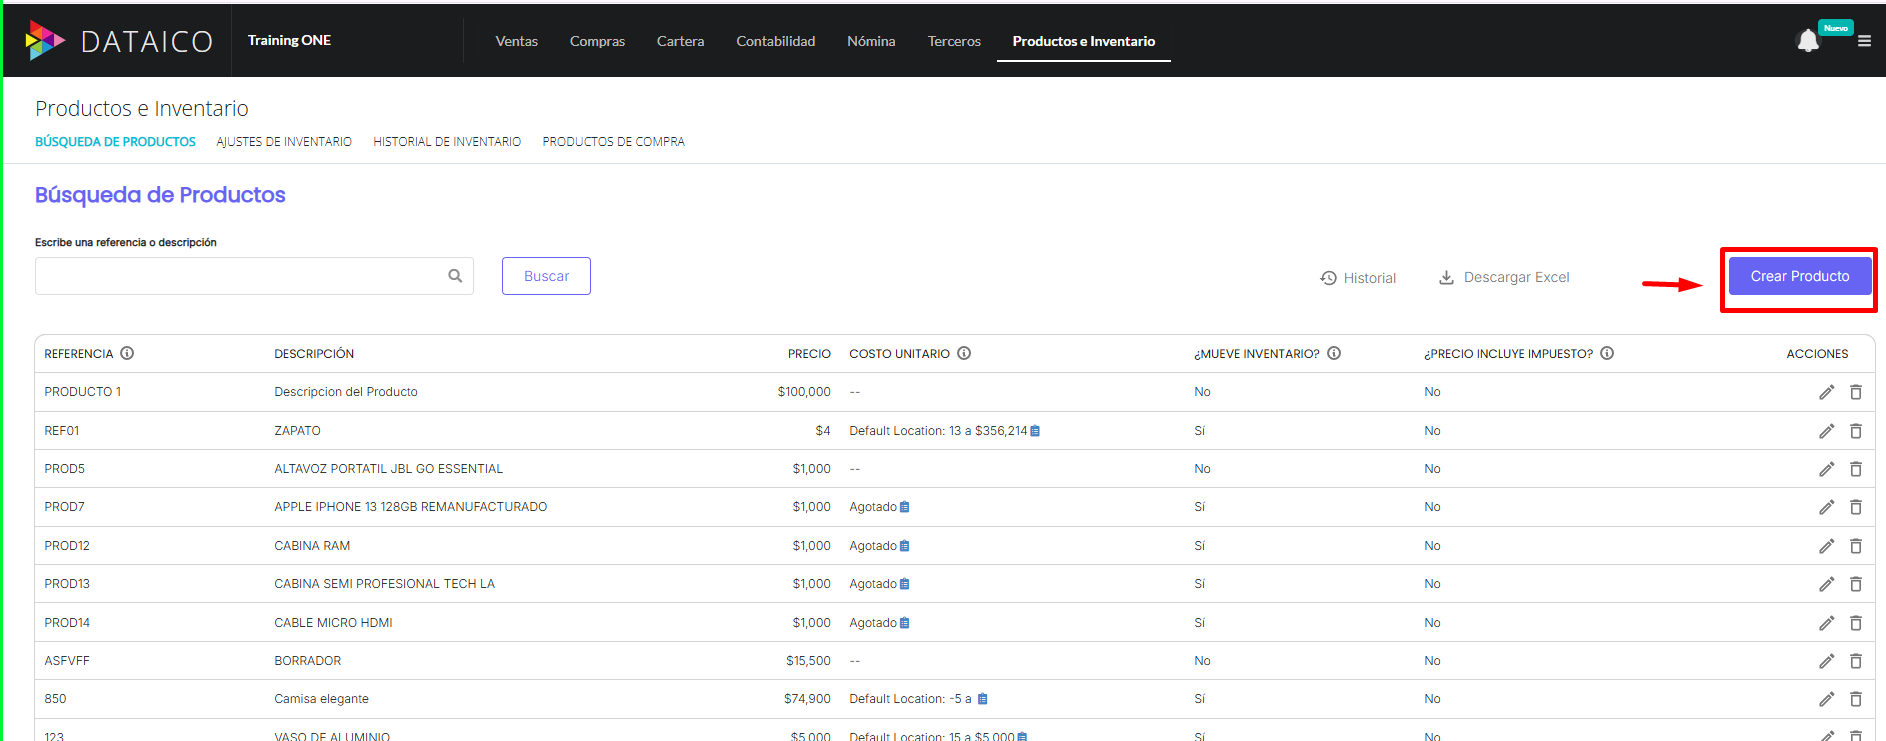Focus the reference or description search field
Screen dimensions: 1886x741
tap(240, 276)
